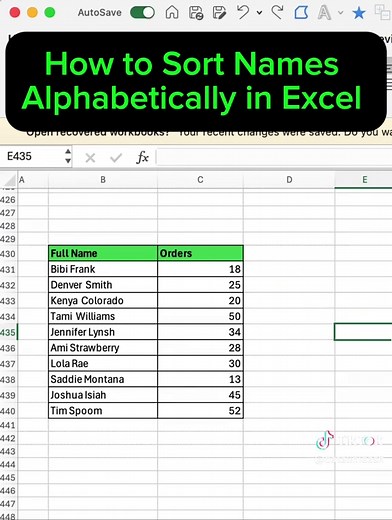Click cell with Tim Spoom
The image size is (392, 520).
103,411
